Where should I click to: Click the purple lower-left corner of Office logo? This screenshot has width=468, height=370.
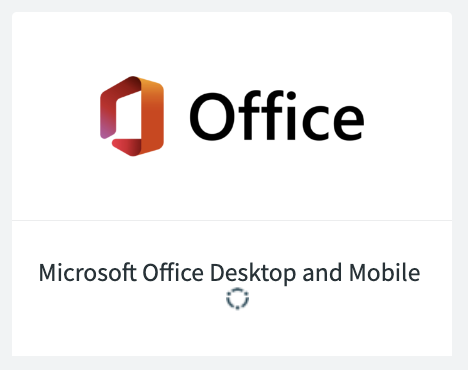click(106, 131)
